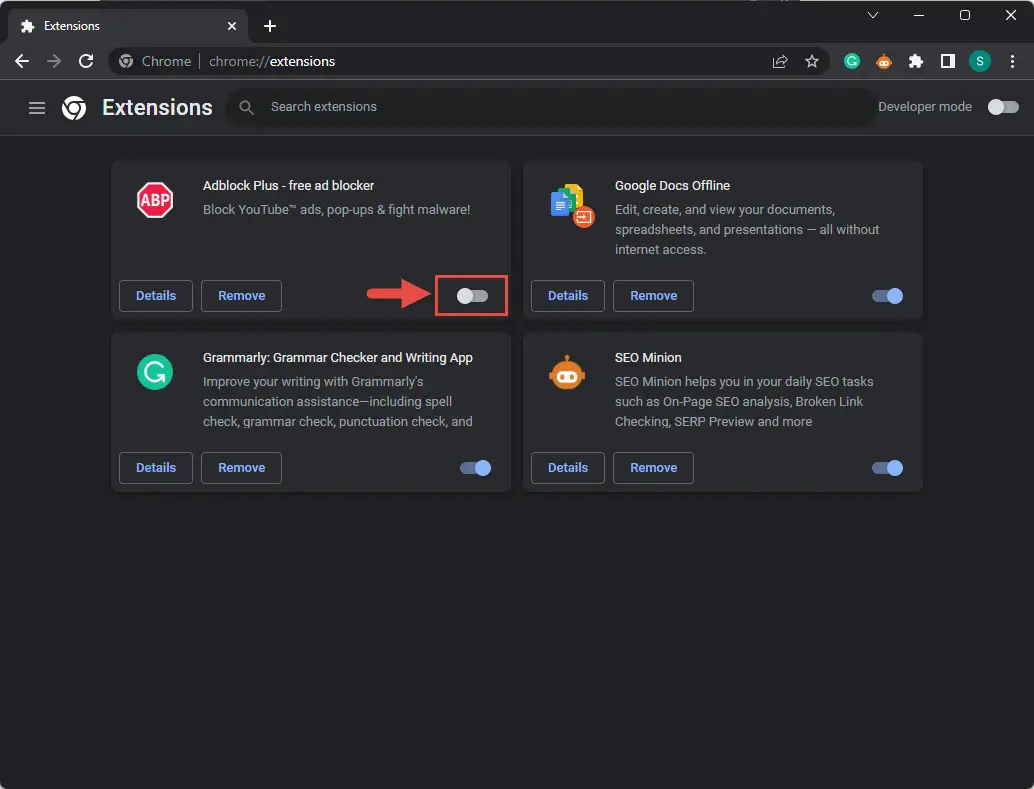Screen dimensions: 1034x789
Task: Remove the Grammarly extension
Action: [x=241, y=468]
